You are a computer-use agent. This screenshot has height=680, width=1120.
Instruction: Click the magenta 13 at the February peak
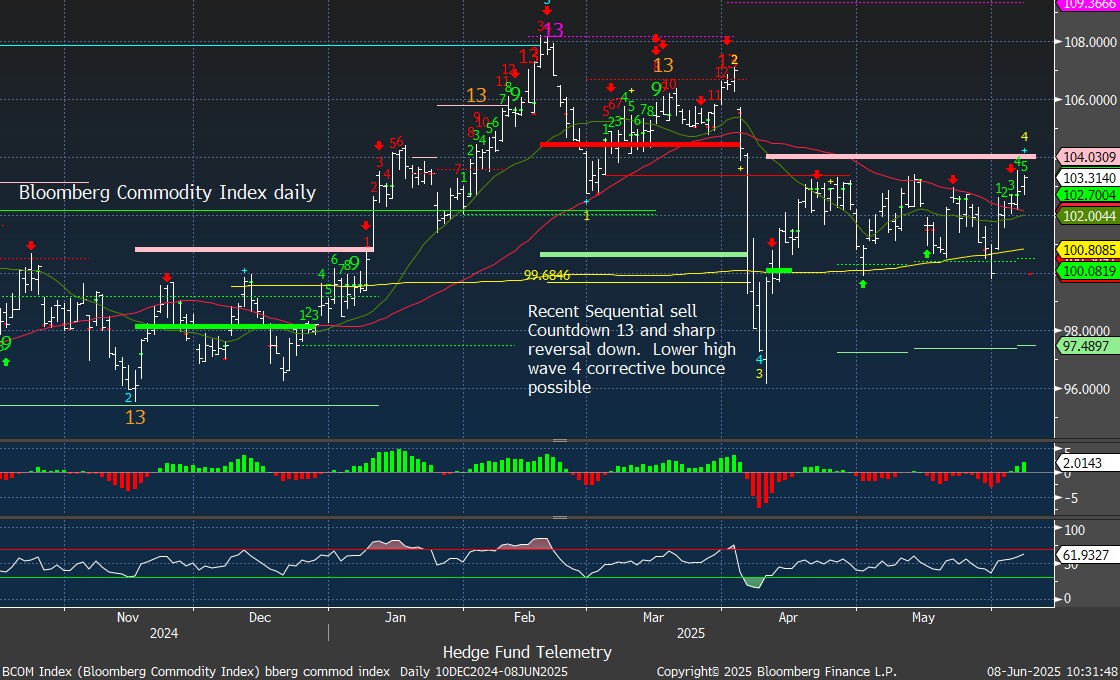[554, 31]
